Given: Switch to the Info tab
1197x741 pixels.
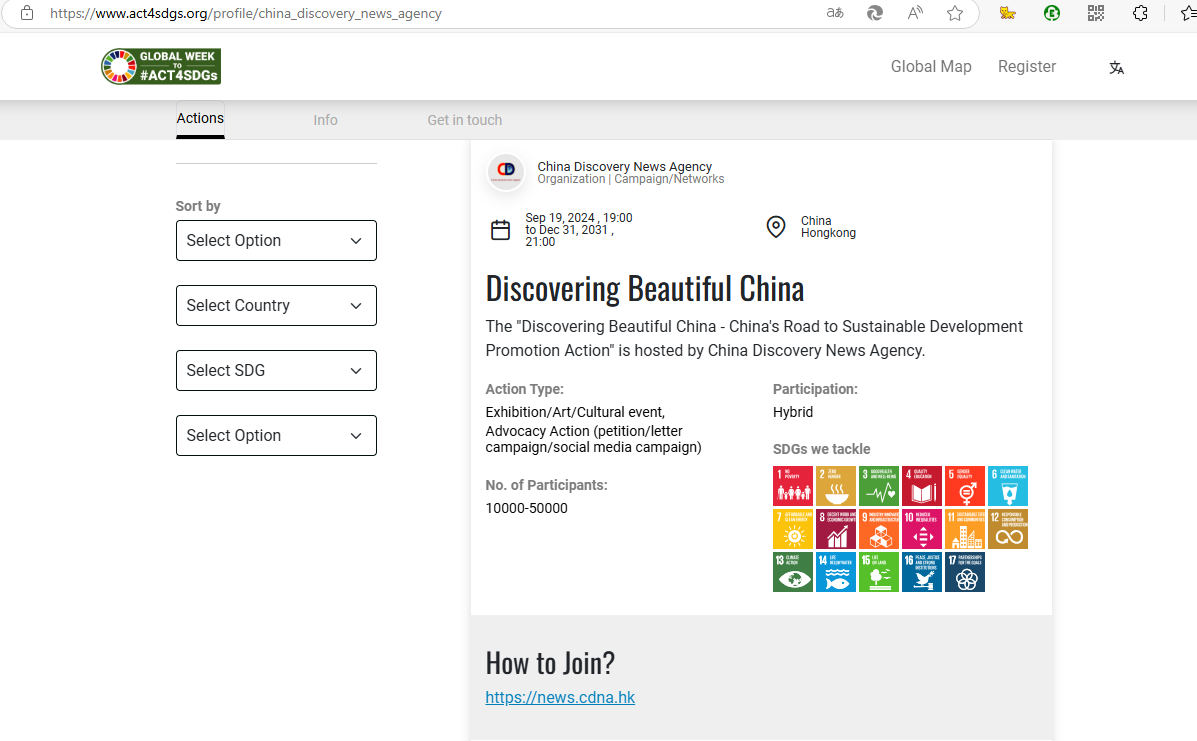Looking at the screenshot, I should pos(325,120).
